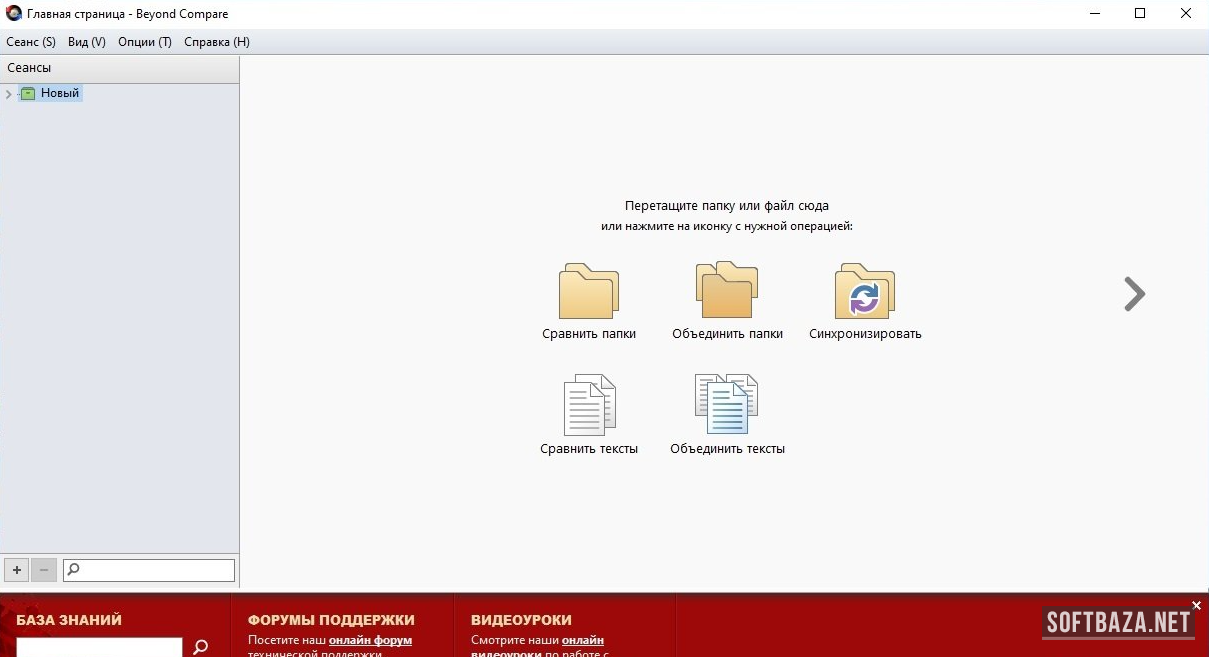Launch the Объединить тексты text merge icon
Screen dimensions: 1209x657
coord(727,405)
